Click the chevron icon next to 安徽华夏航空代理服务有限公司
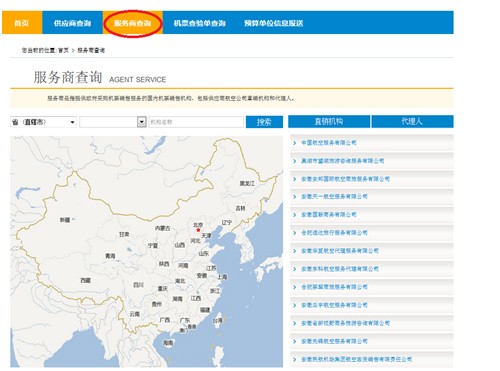This screenshot has height=371, width=500. [295, 251]
